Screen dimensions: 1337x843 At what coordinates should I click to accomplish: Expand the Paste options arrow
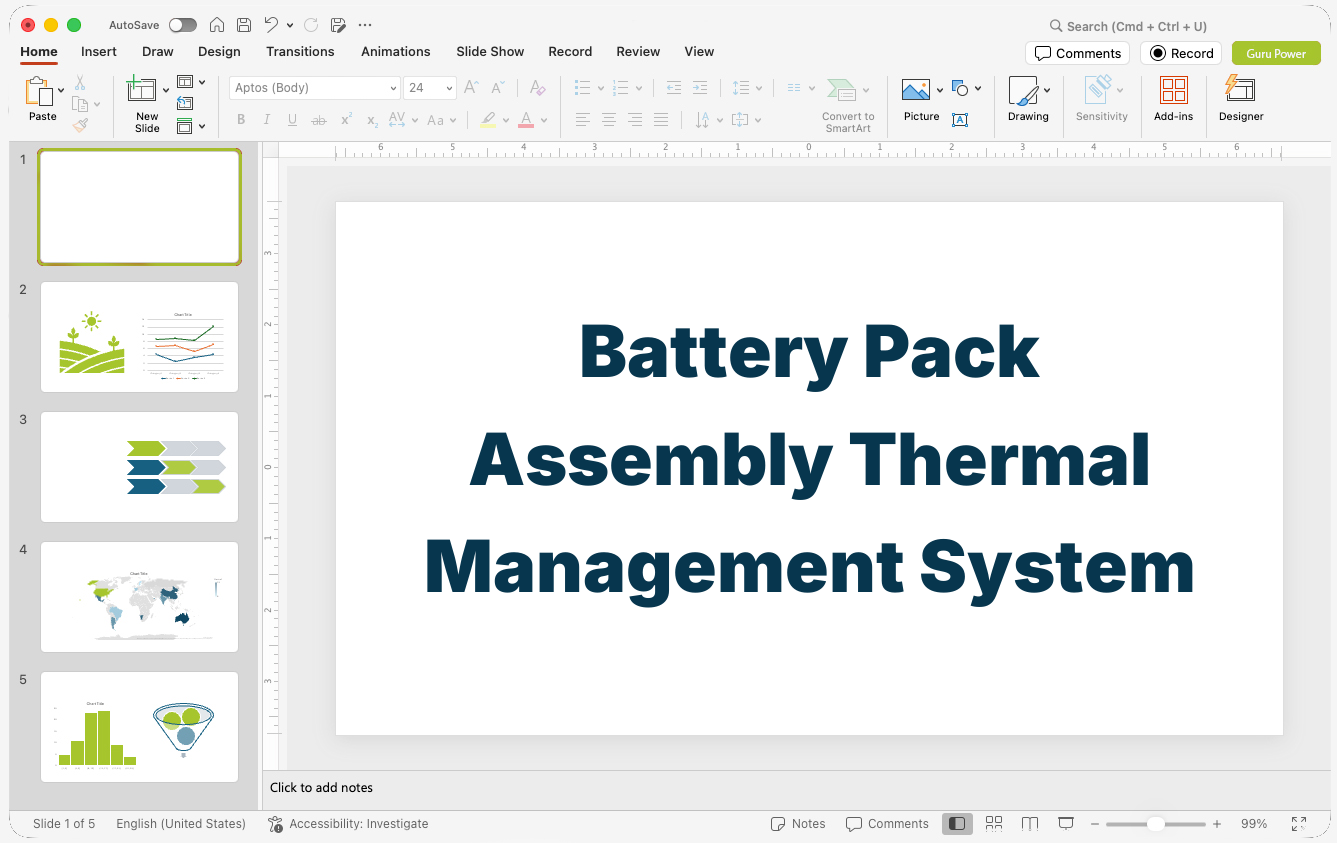[x=61, y=90]
